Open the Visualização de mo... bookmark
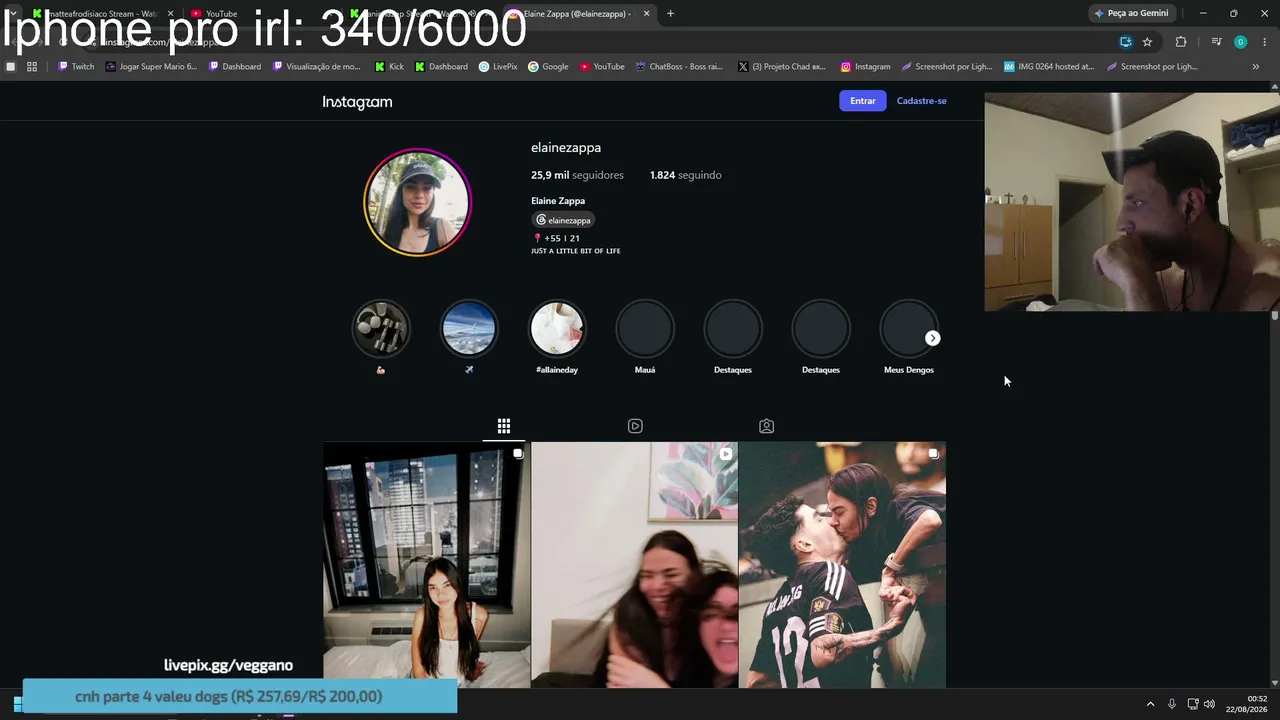The image size is (1280, 720). click(x=316, y=67)
